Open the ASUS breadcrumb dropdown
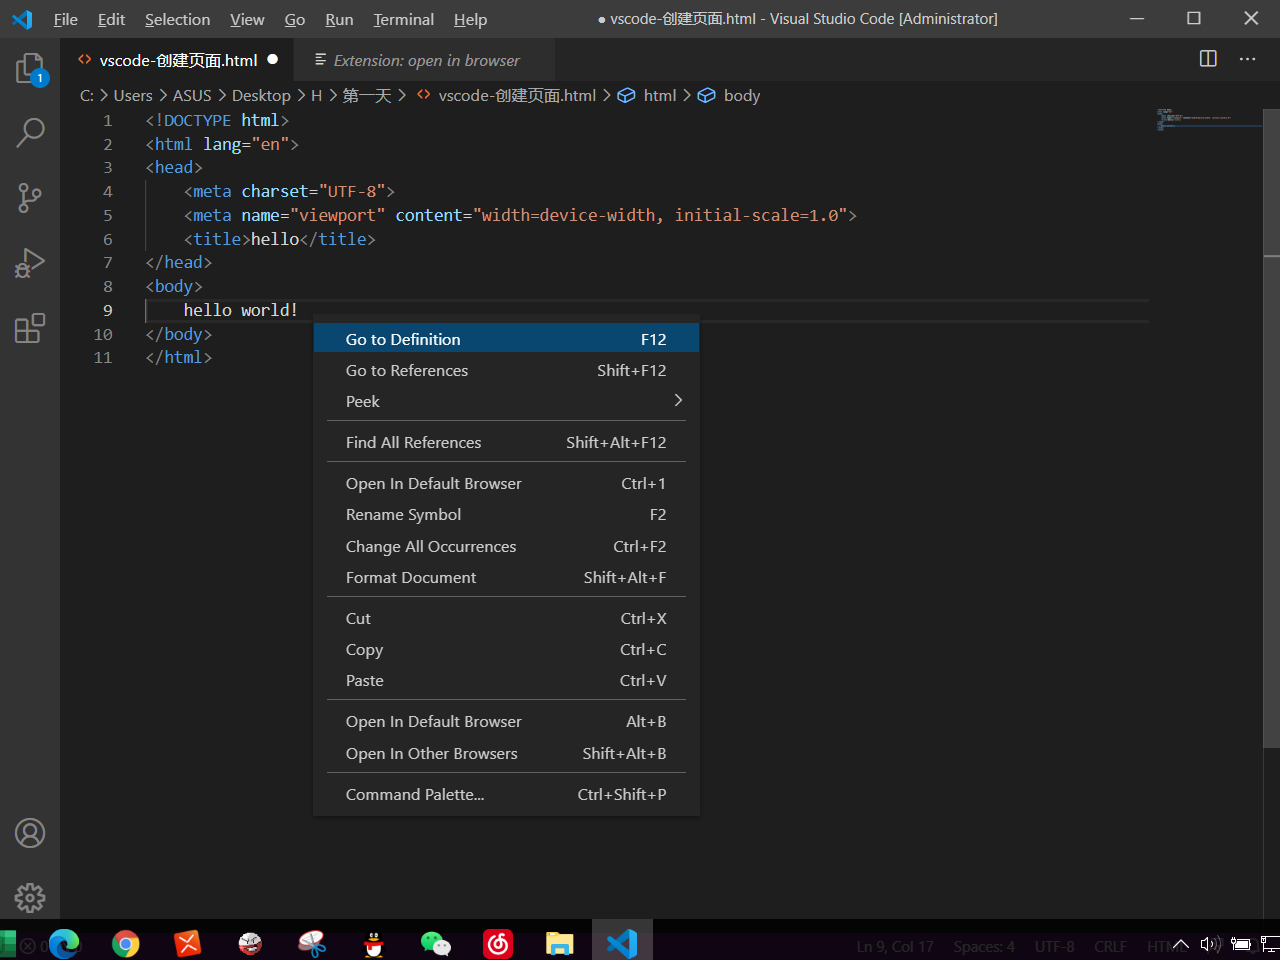Viewport: 1280px width, 960px height. point(192,95)
